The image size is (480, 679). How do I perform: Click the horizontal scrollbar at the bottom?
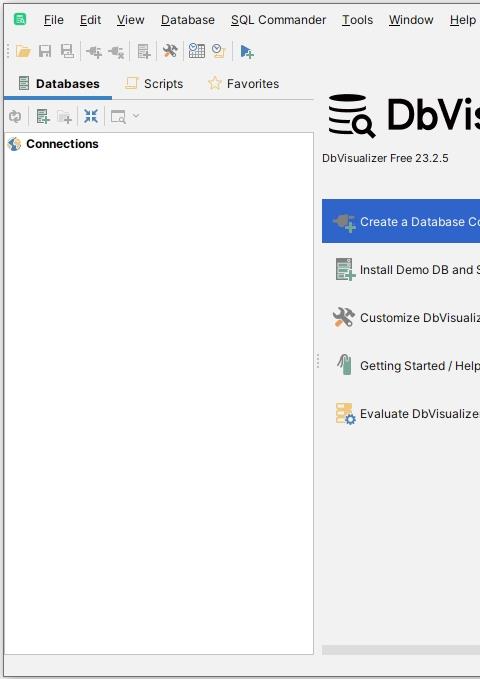click(x=401, y=650)
